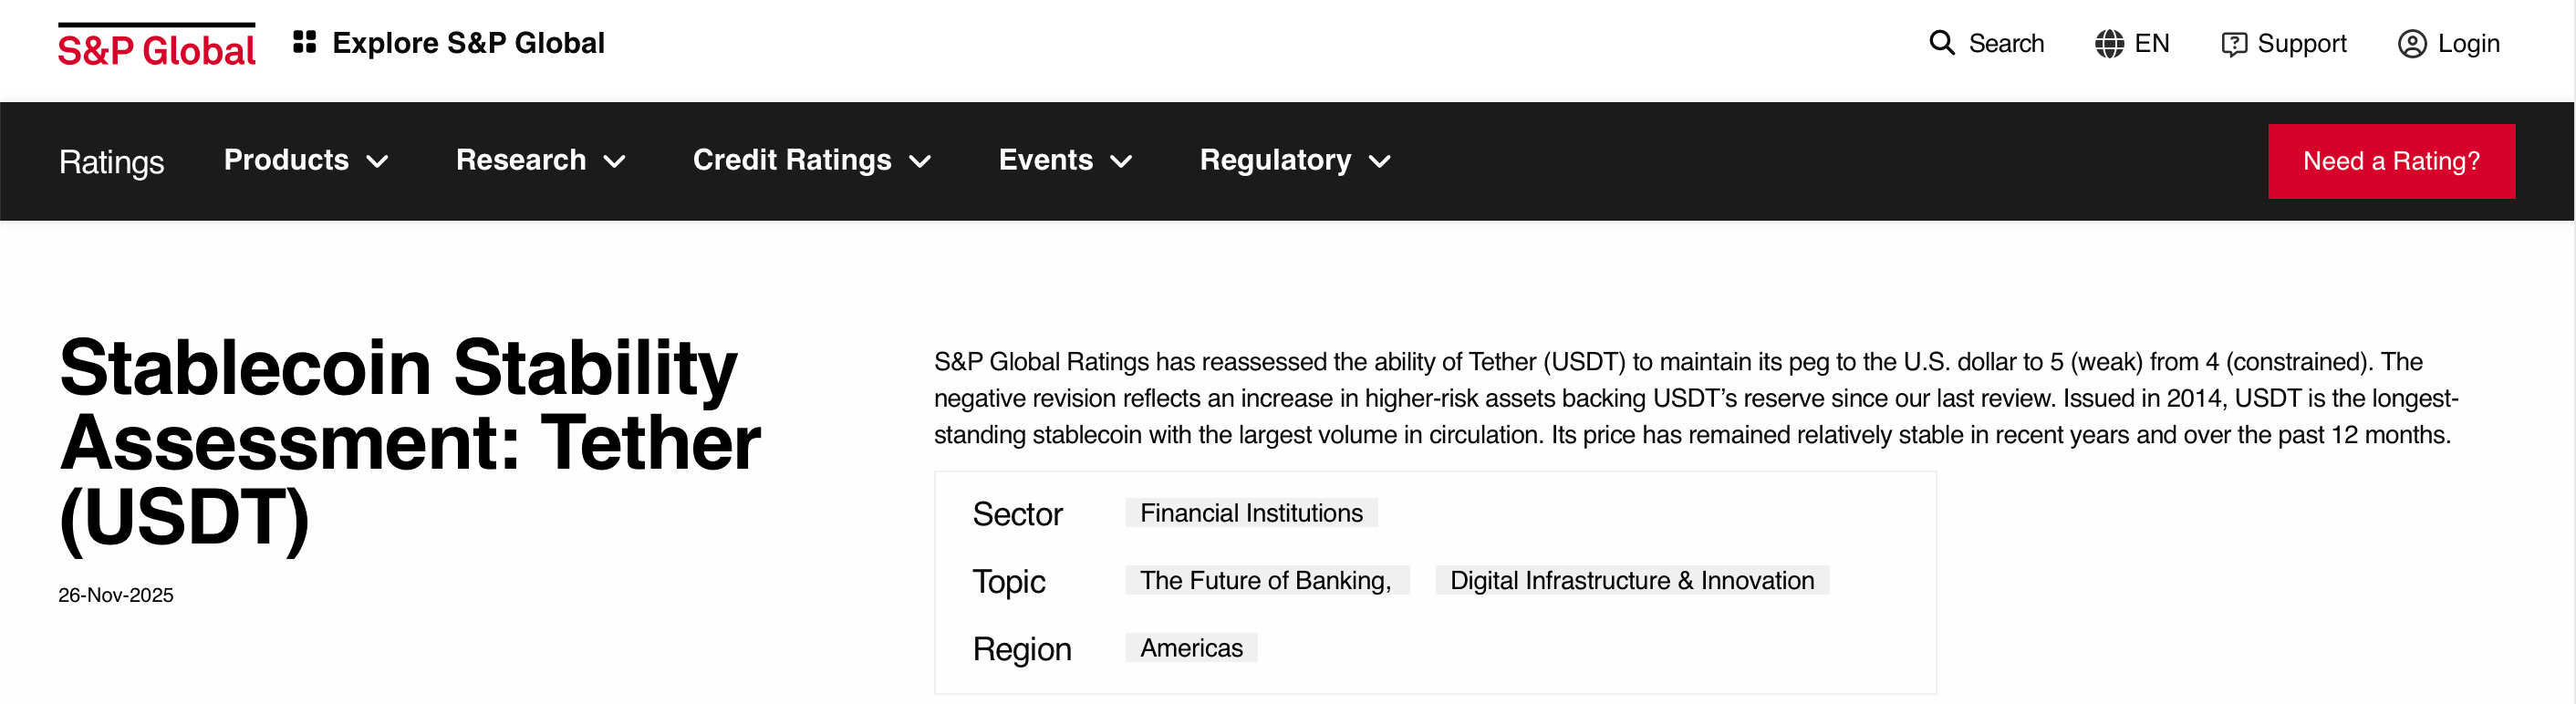Image resolution: width=2576 pixels, height=704 pixels.
Task: Click the S&P Global logo
Action: click(x=157, y=47)
